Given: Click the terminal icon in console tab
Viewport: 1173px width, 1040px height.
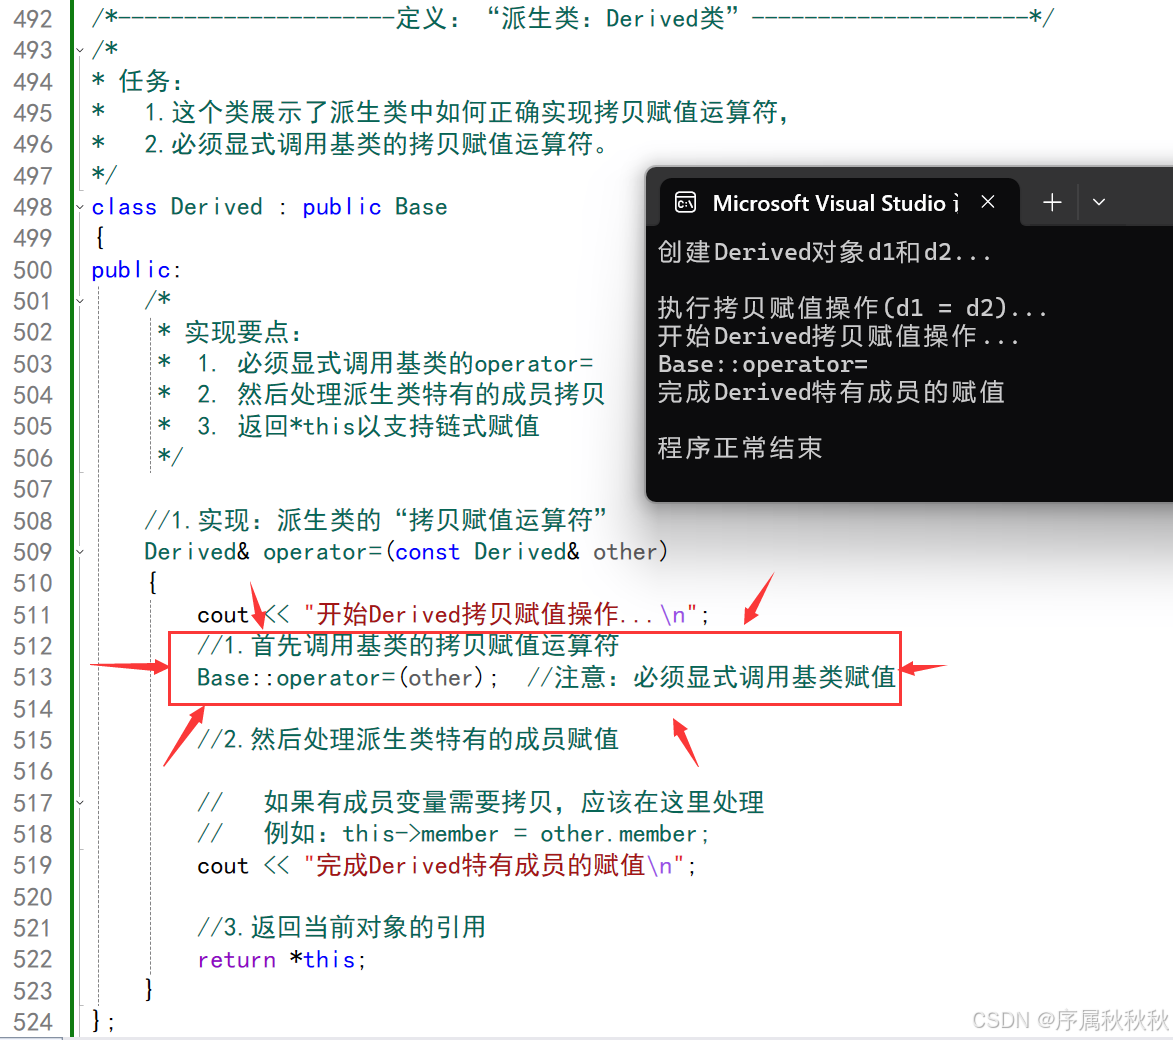Looking at the screenshot, I should point(685,203).
